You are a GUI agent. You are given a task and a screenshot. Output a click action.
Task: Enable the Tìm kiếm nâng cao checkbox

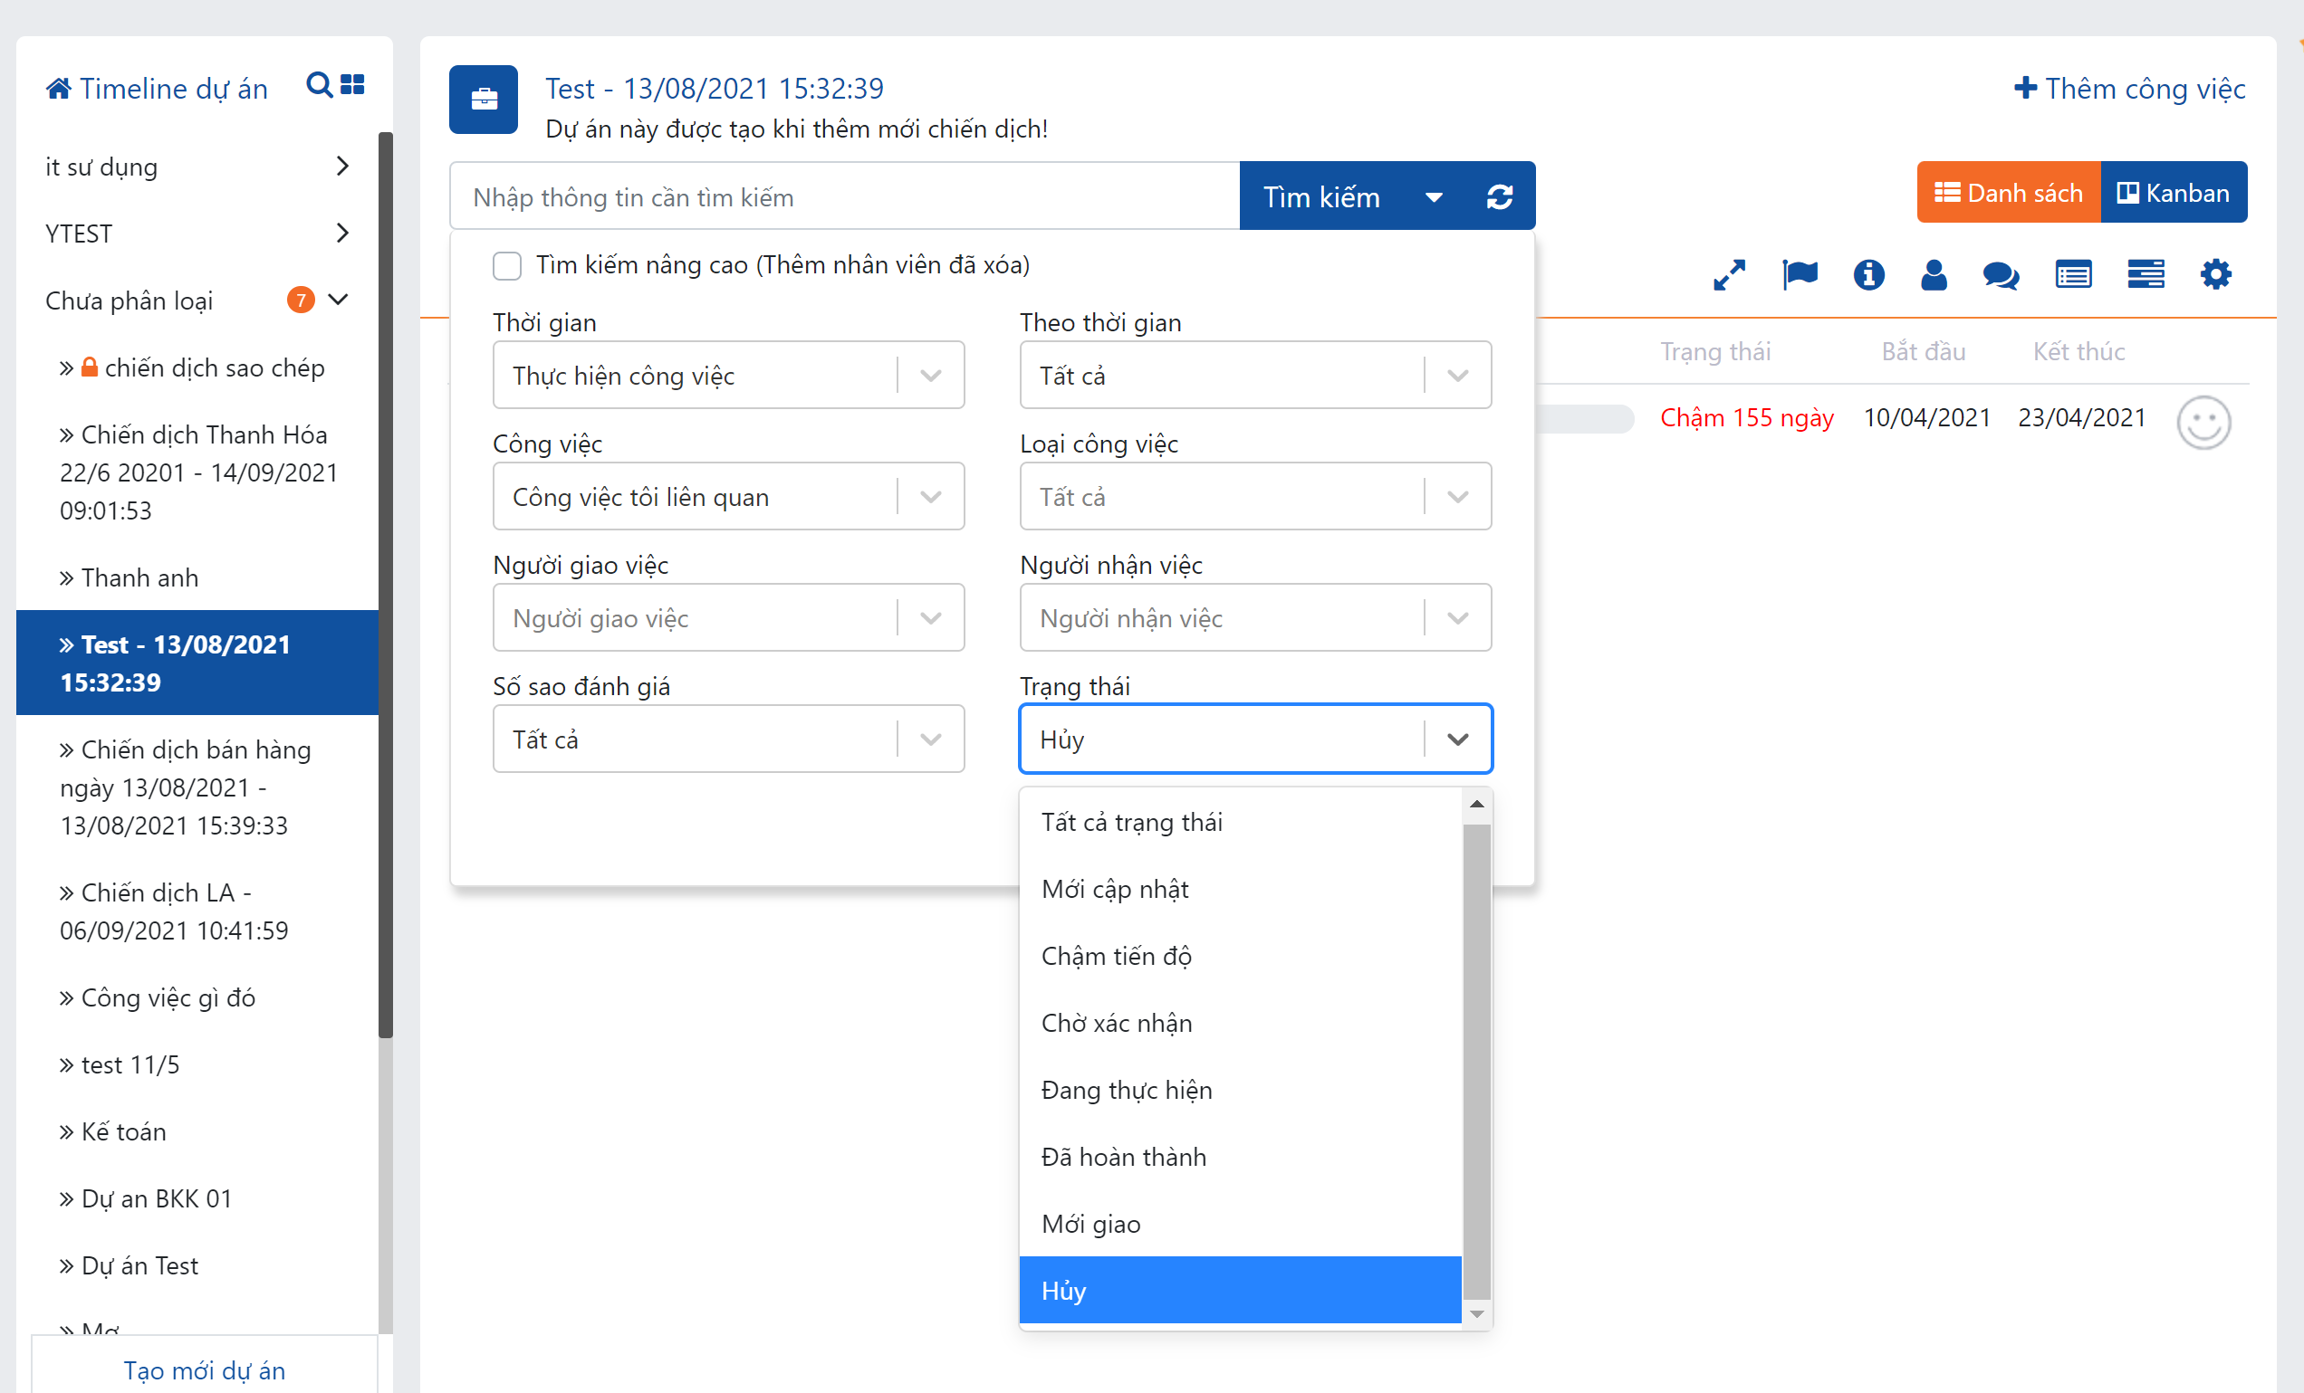[x=507, y=266]
